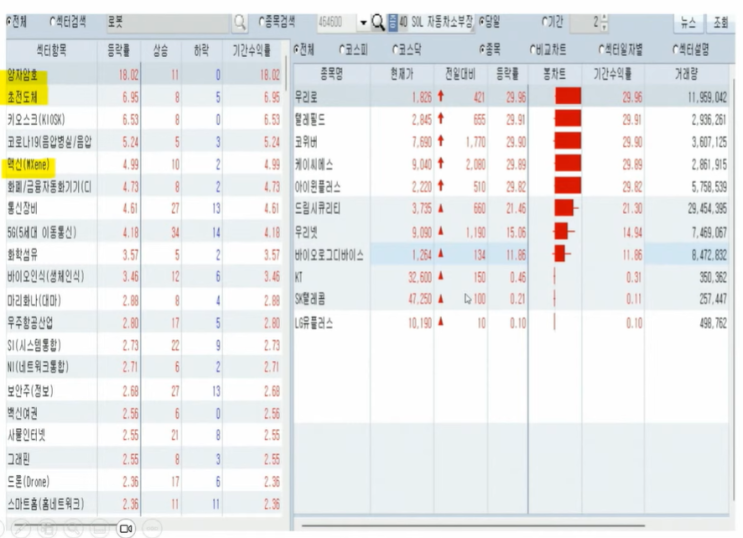Select the 드론(Drone) sector row
The image size is (743, 538).
point(144,482)
